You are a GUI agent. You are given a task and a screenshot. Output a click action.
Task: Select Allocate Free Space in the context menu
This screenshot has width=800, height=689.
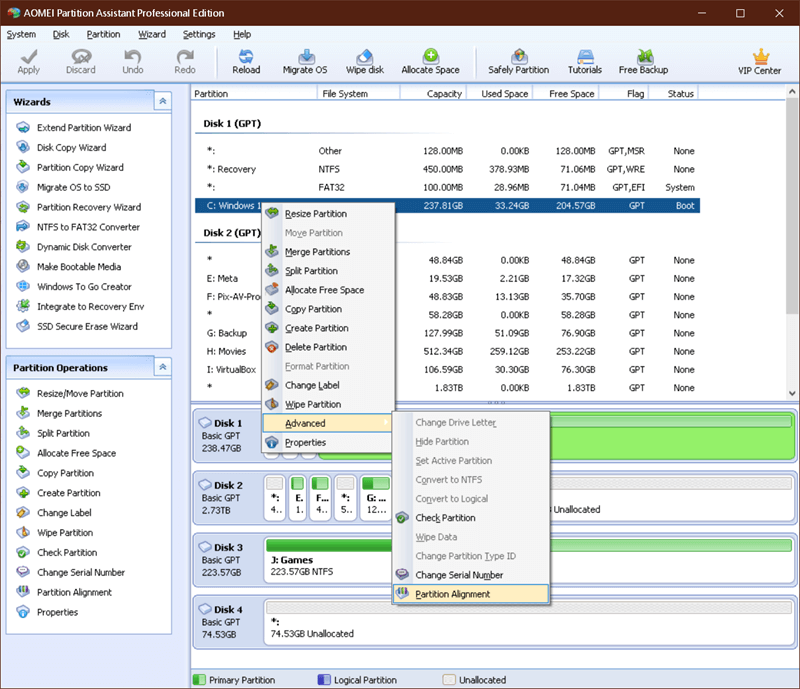coord(328,290)
